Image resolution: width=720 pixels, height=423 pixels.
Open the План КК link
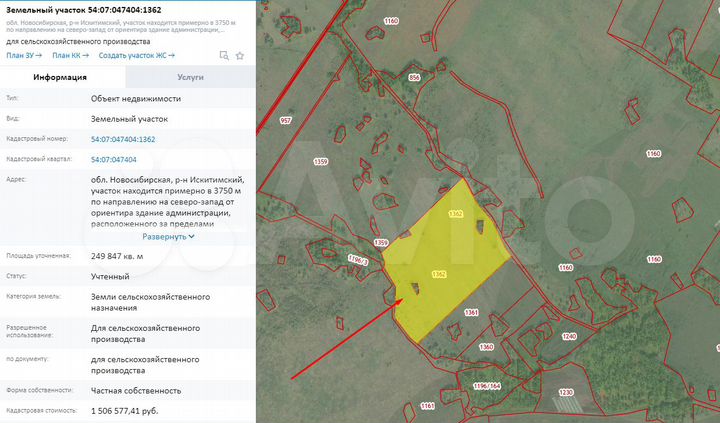tap(71, 55)
